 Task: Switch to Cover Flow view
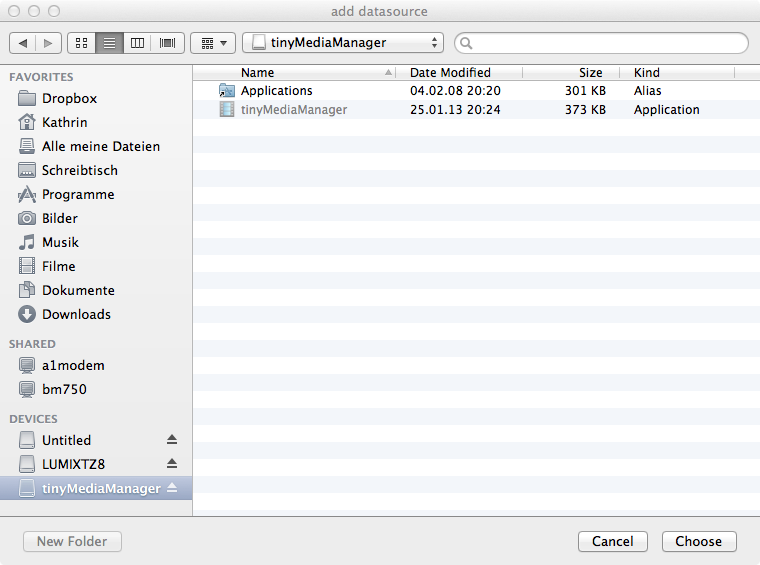[168, 43]
